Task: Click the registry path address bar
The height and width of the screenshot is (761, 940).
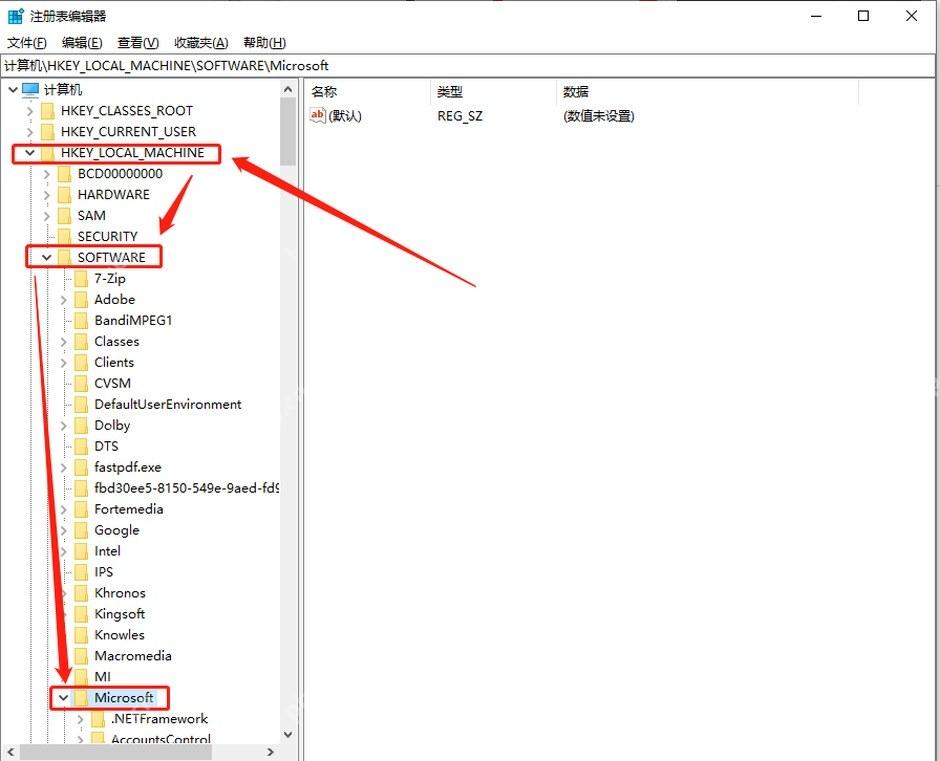Action: [468, 65]
